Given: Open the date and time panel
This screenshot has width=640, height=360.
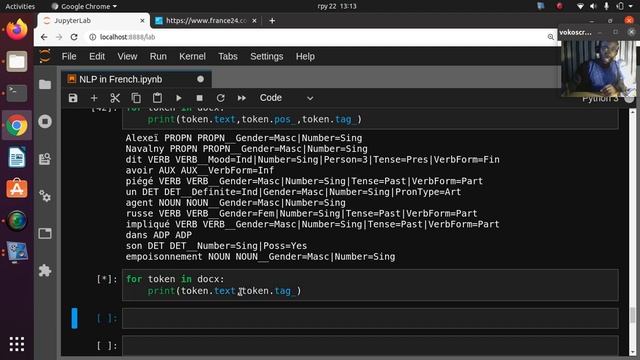Looking at the screenshot, I should pyautogui.click(x=337, y=6).
